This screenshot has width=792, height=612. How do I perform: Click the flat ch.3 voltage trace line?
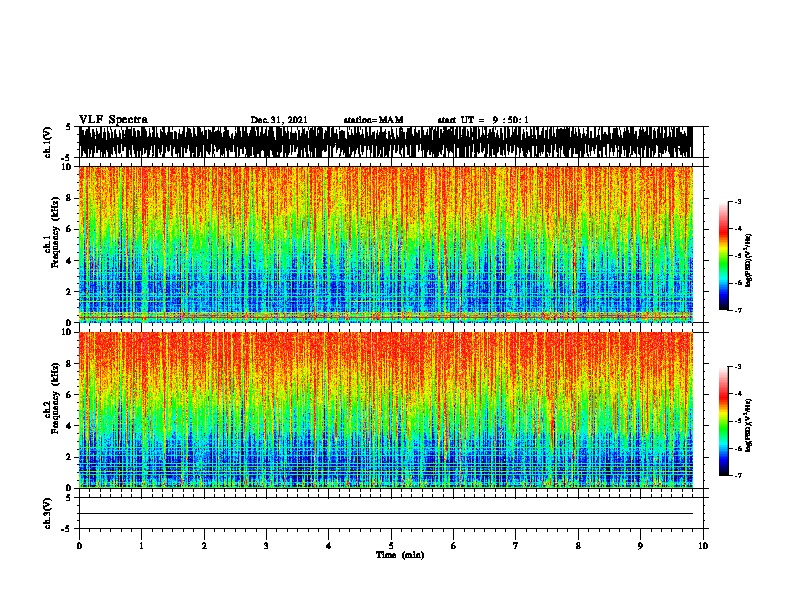point(386,514)
